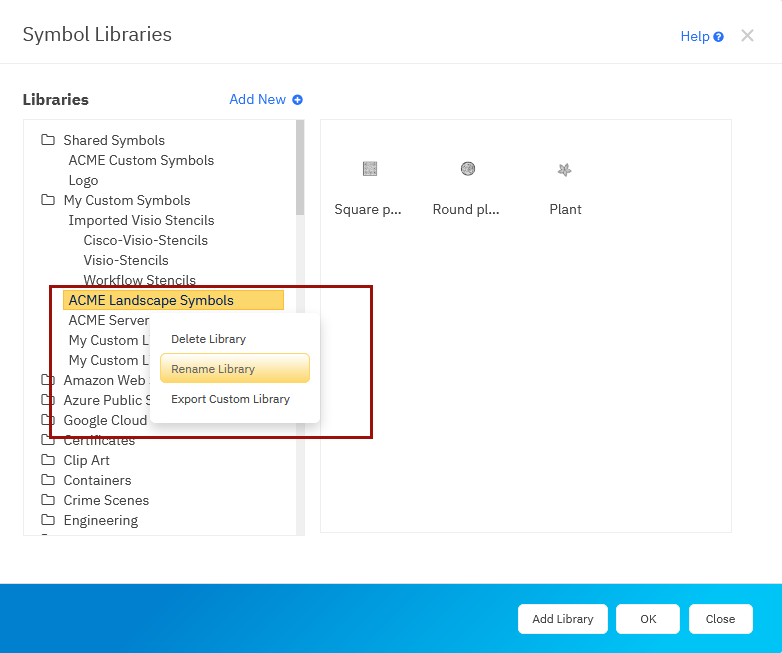Click the Help question mark icon

[x=718, y=37]
